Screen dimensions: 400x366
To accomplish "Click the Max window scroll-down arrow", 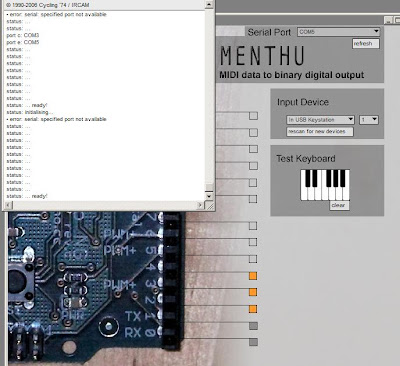I will click(209, 196).
